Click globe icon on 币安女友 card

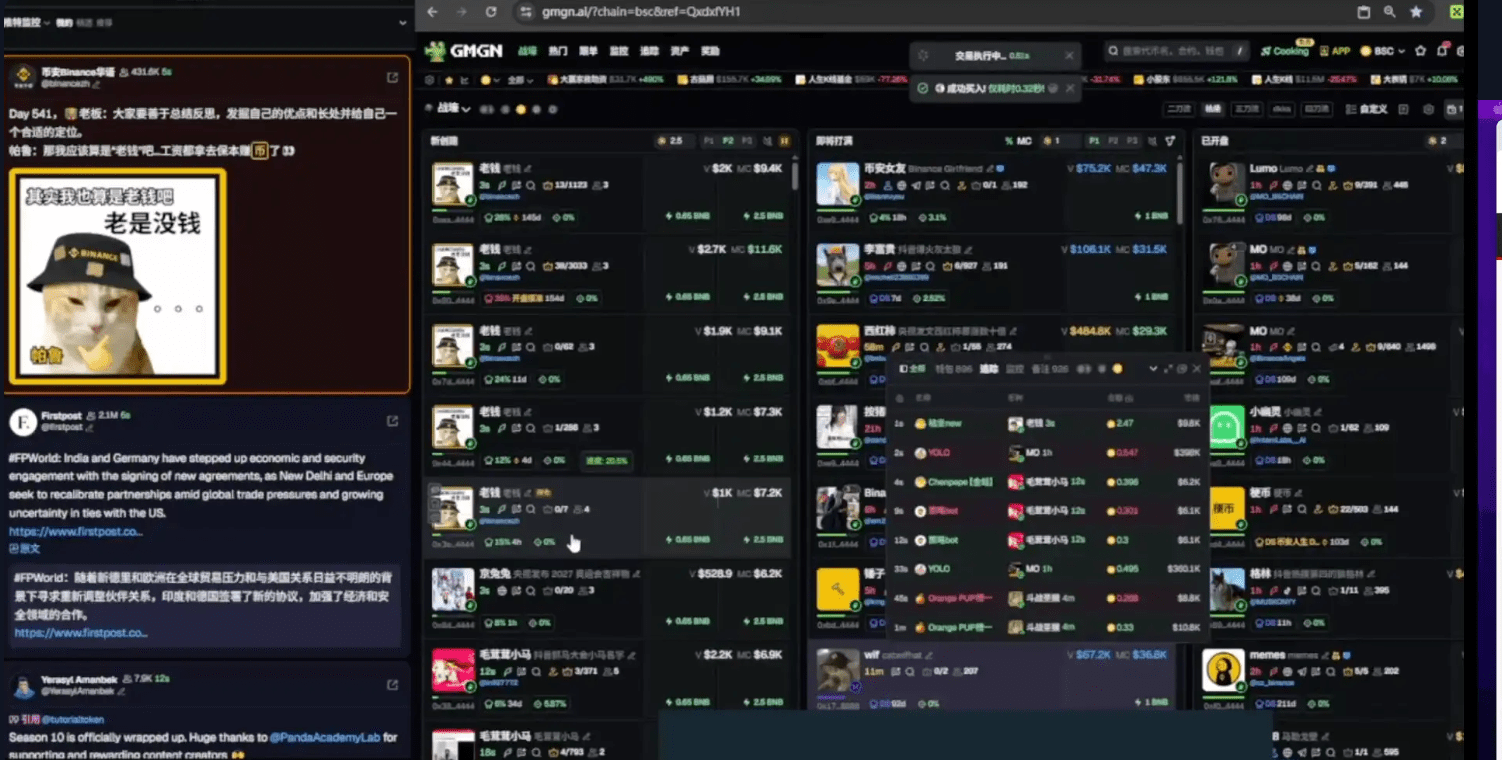click(902, 185)
